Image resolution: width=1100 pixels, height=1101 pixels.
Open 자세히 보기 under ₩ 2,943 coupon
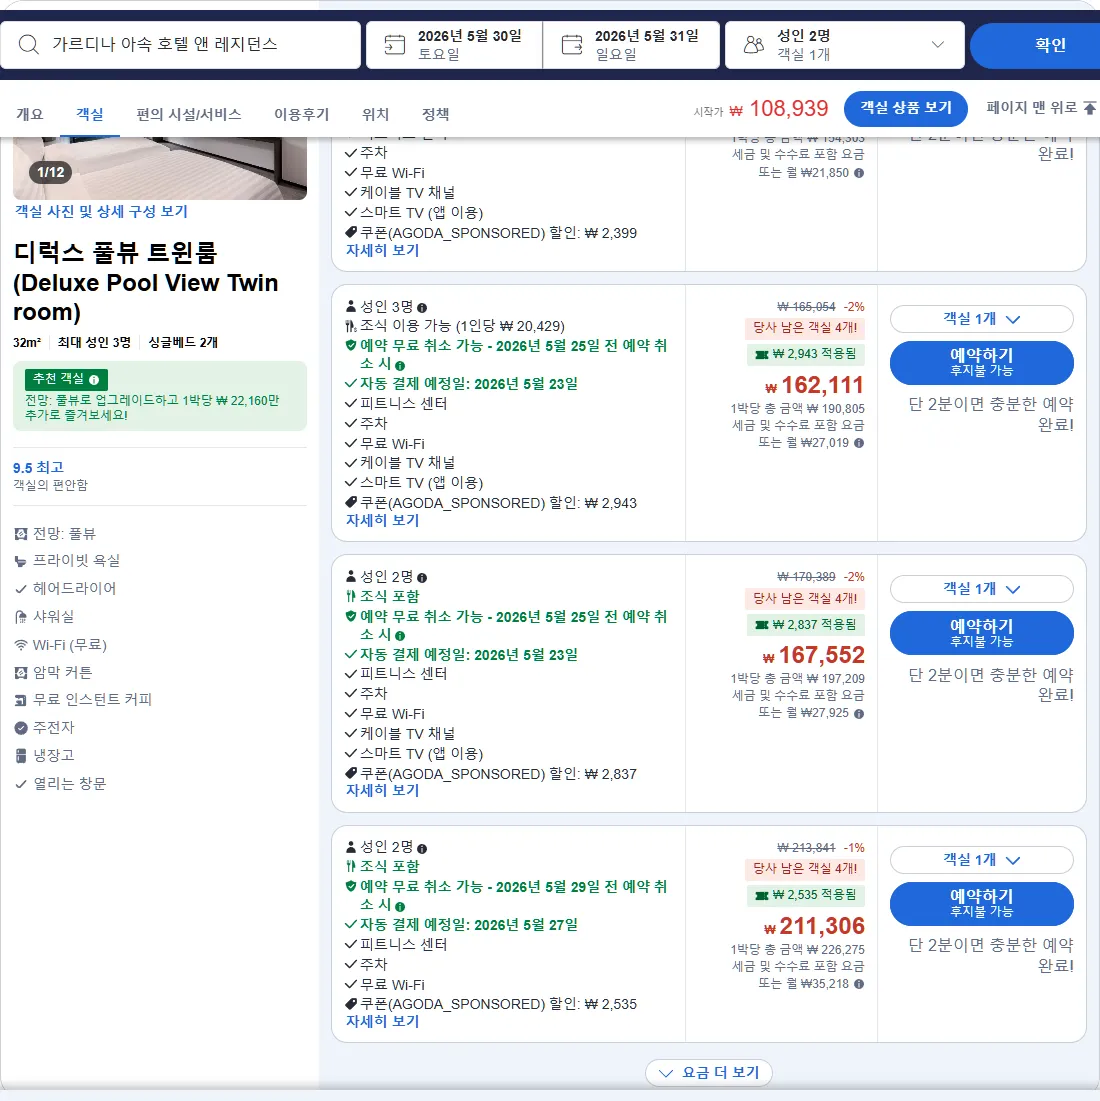[382, 520]
